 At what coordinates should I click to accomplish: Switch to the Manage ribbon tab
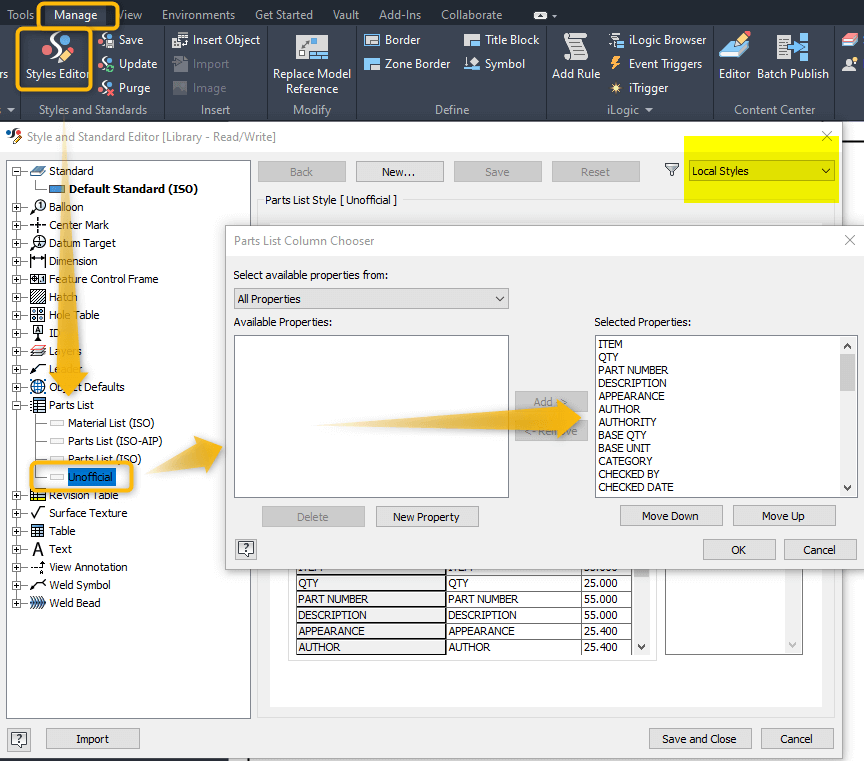click(75, 15)
